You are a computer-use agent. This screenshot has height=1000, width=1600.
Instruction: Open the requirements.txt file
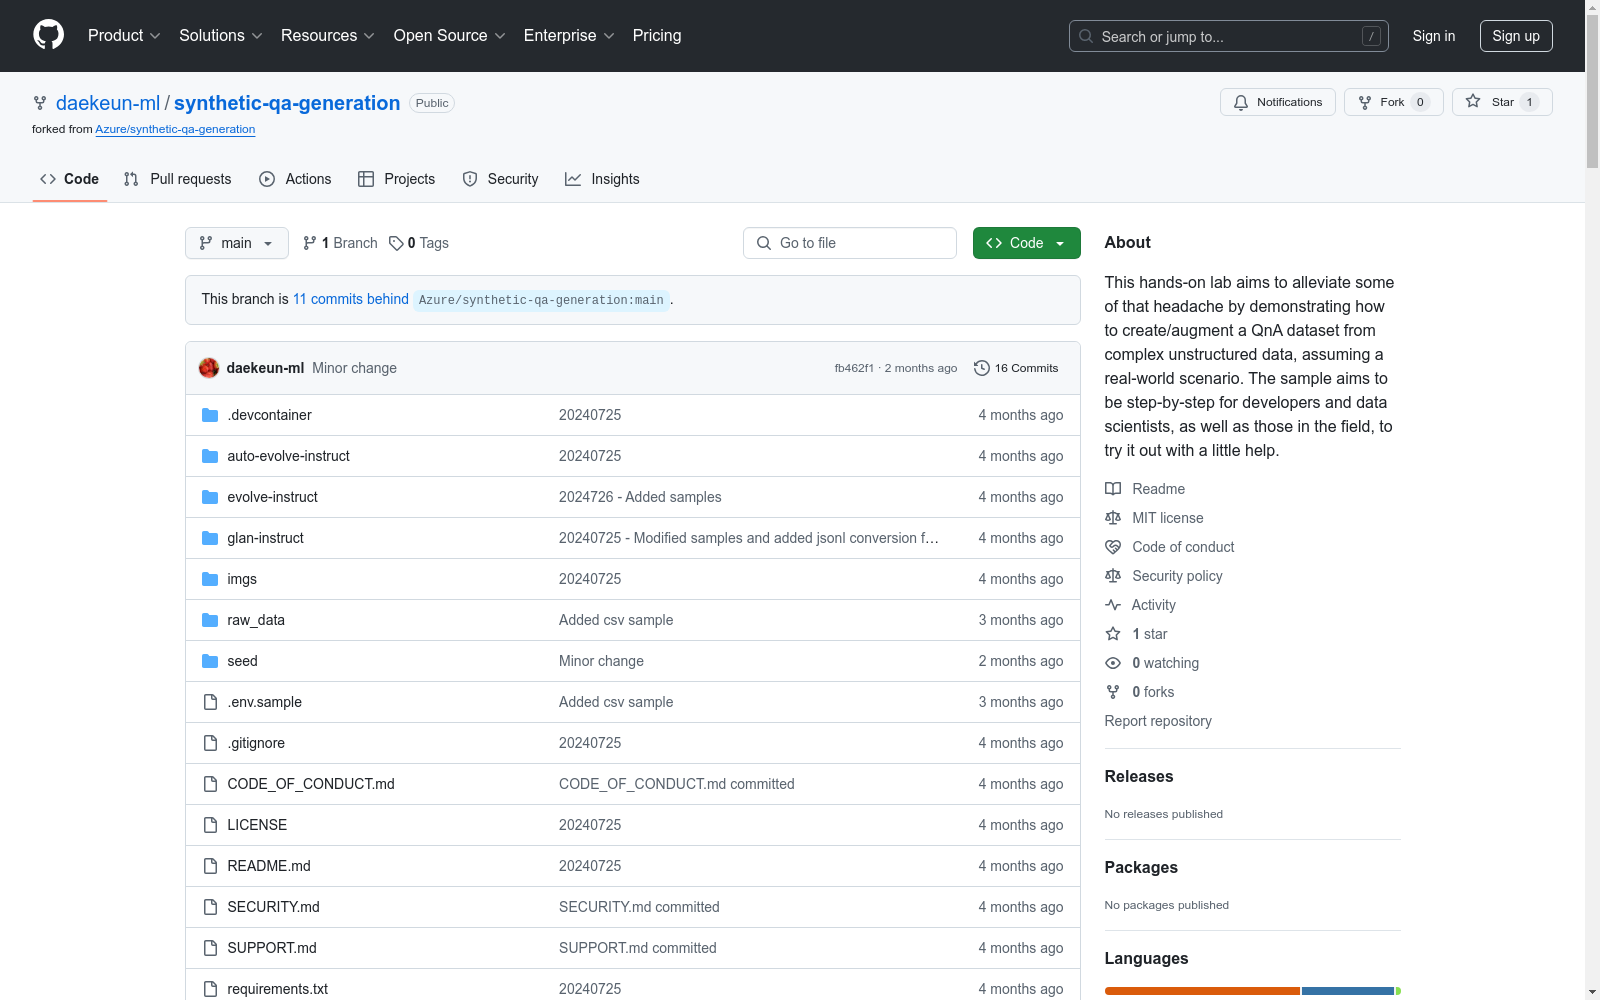pos(278,989)
